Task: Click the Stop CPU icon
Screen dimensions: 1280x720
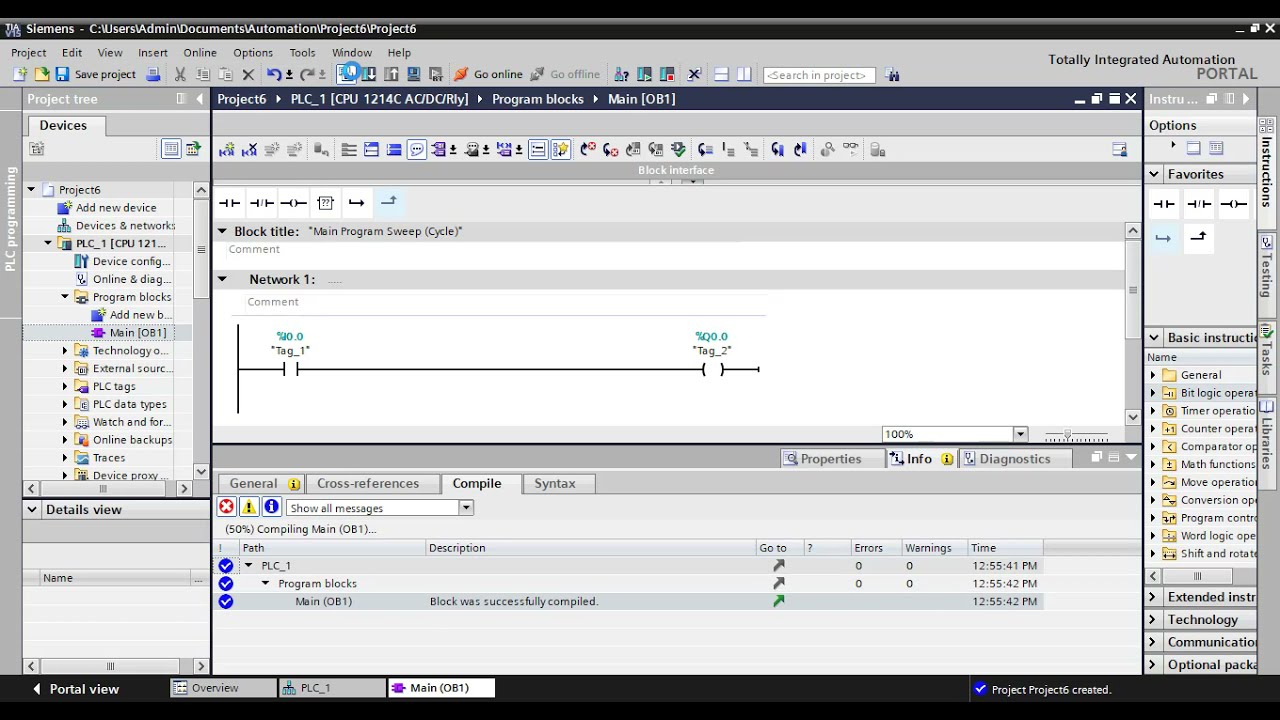Action: [668, 75]
